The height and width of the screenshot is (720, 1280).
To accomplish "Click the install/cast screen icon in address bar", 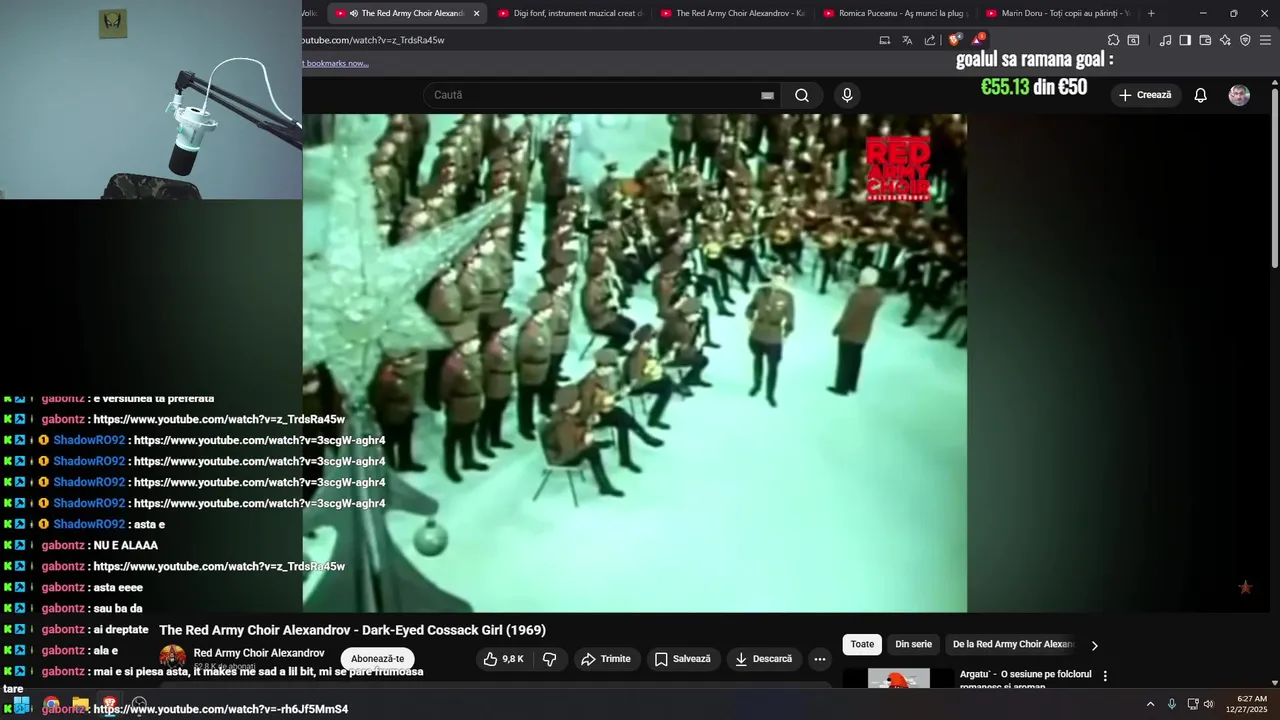I will click(x=884, y=40).
